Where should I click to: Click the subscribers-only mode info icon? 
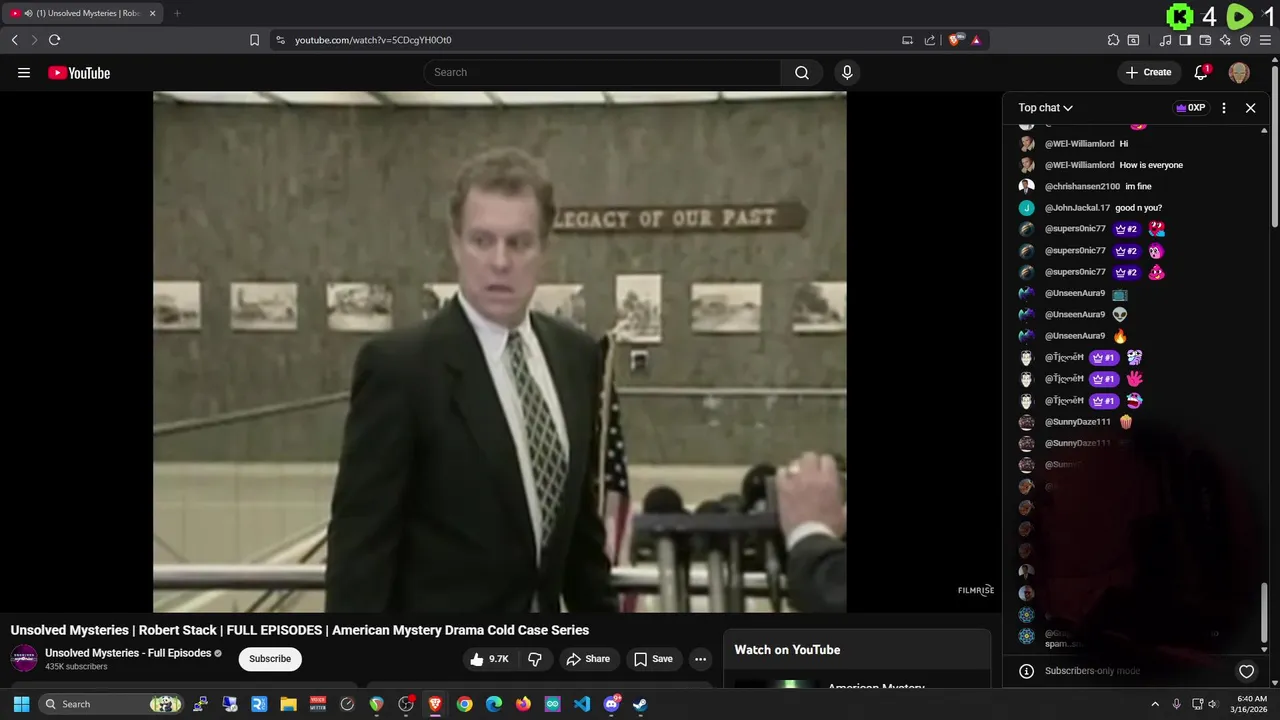1026,671
